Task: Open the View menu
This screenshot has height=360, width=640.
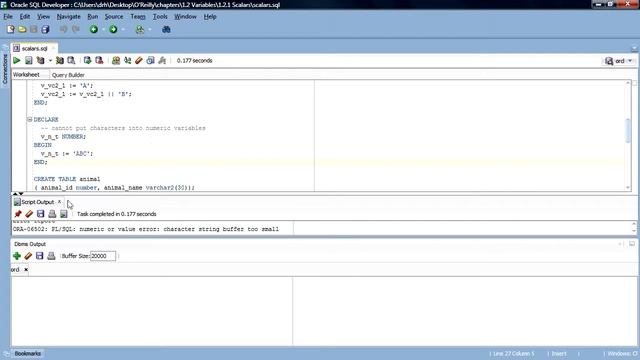Action: pos(43,17)
